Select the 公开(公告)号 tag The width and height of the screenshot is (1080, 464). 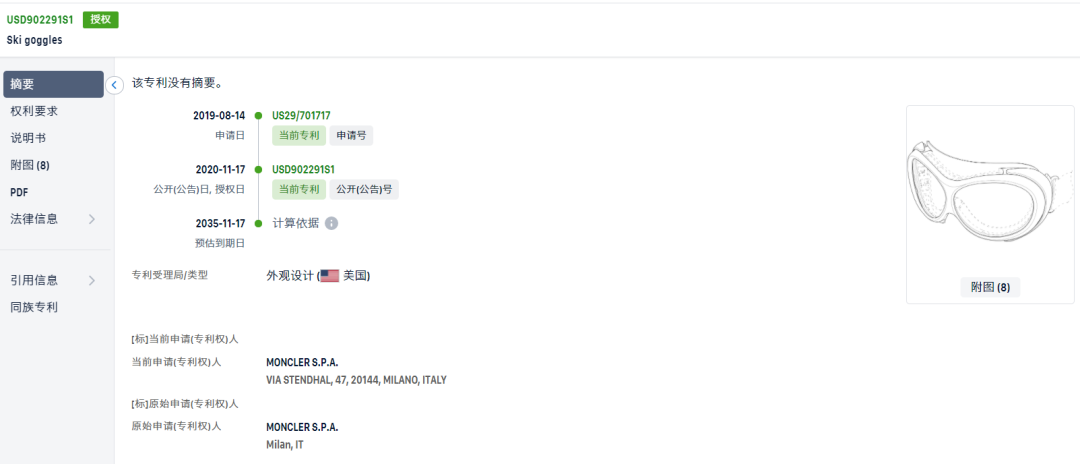(364, 189)
